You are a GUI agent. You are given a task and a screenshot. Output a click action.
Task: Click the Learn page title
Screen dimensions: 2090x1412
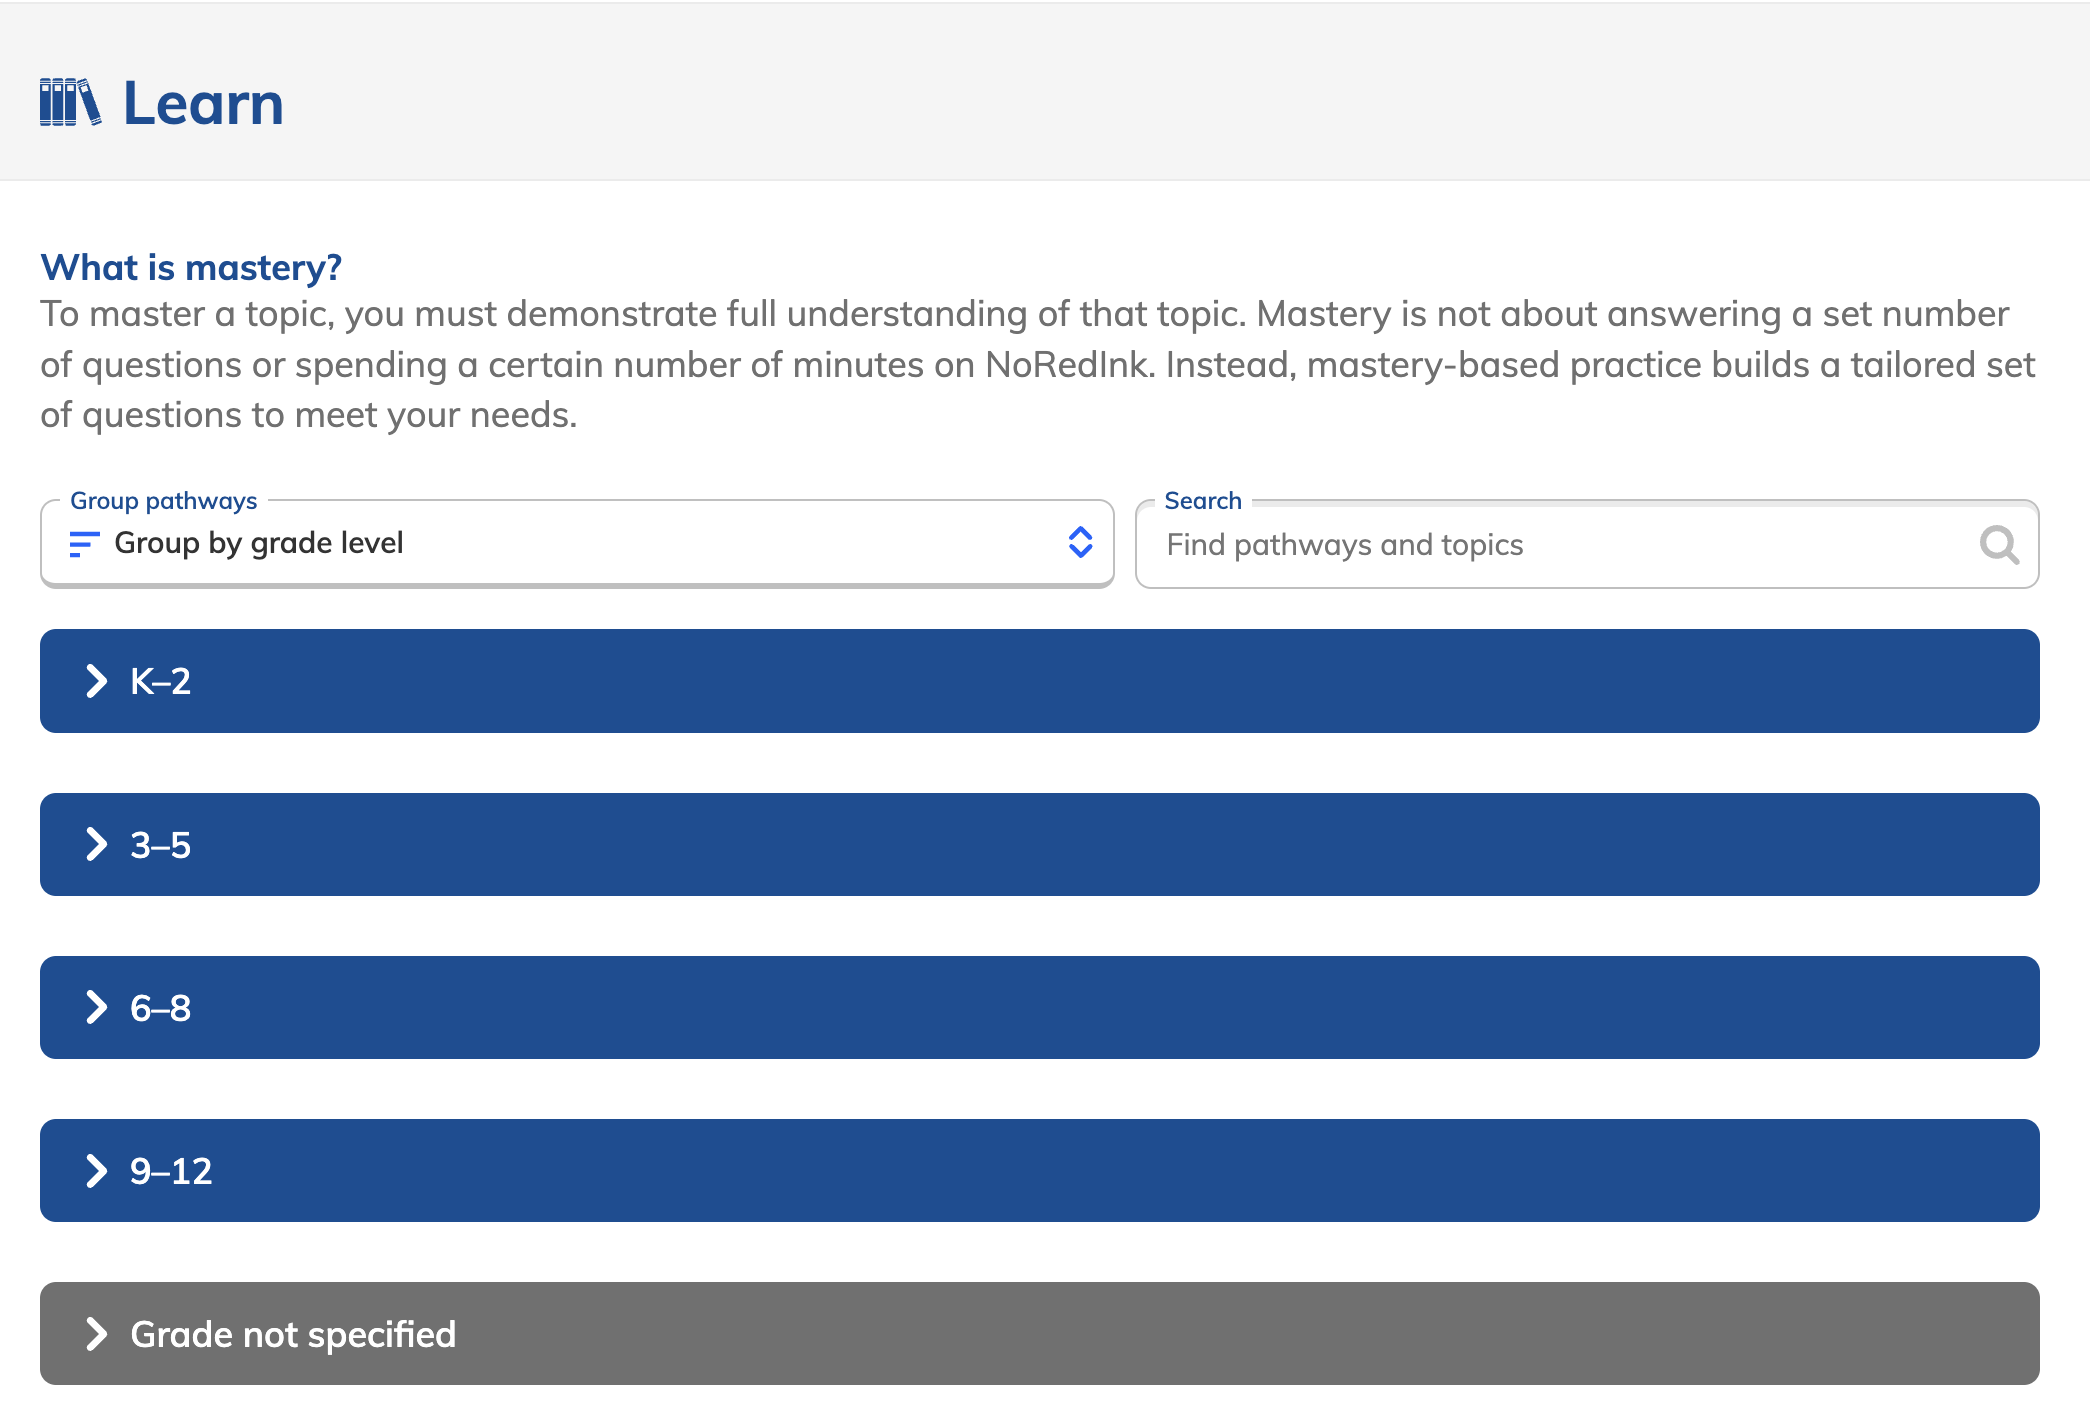pyautogui.click(x=203, y=103)
